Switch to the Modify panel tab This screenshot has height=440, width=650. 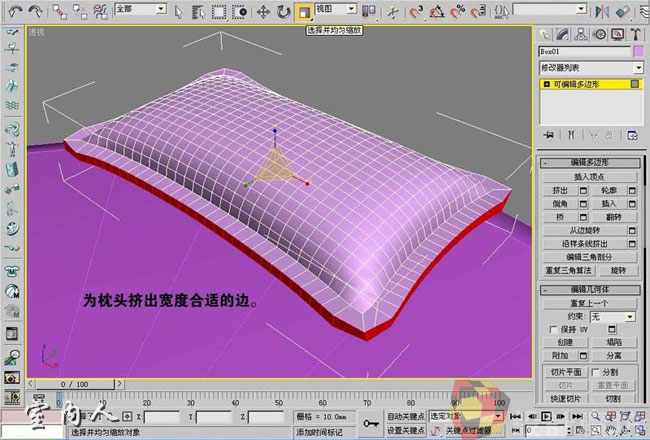pos(563,34)
